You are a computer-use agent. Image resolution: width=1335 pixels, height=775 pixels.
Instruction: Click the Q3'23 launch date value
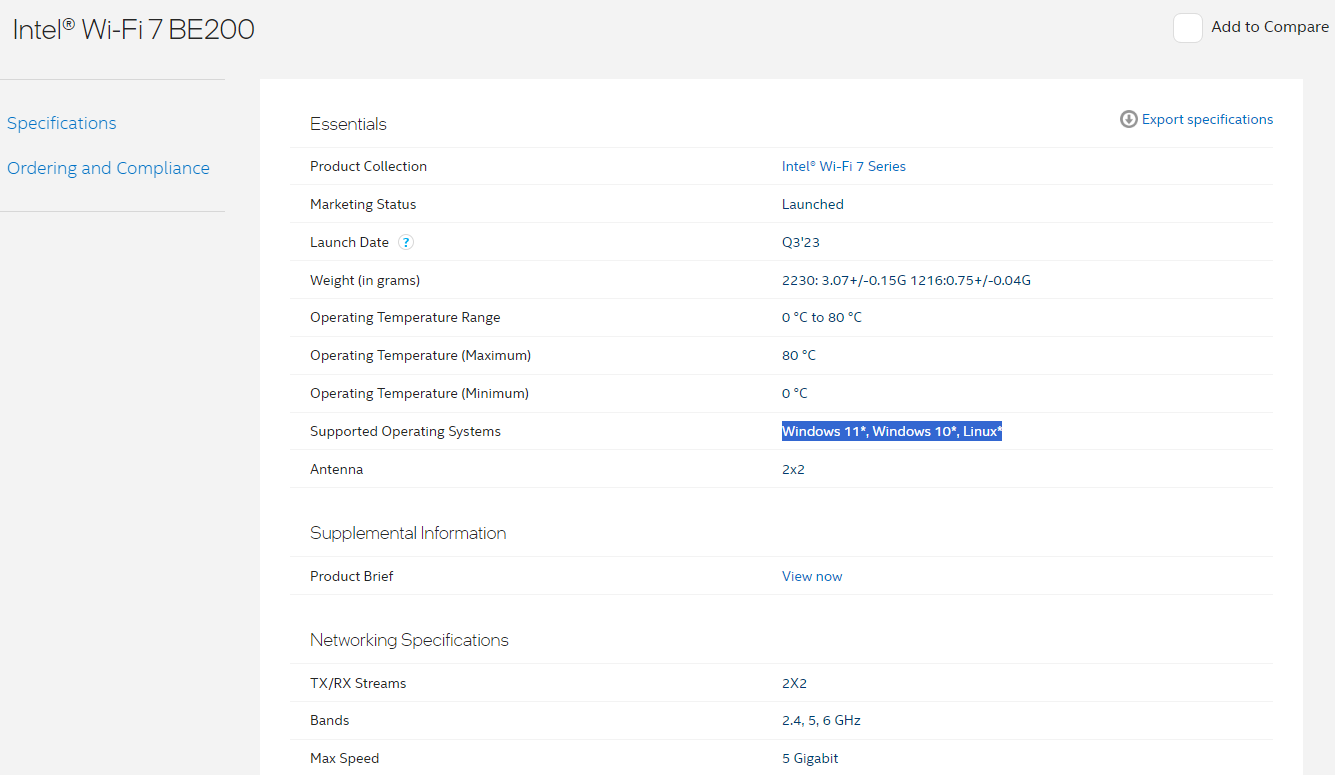(x=801, y=242)
